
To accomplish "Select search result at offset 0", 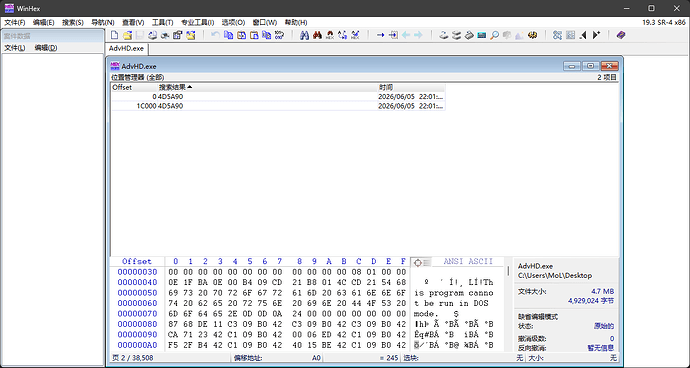I will click(278, 96).
